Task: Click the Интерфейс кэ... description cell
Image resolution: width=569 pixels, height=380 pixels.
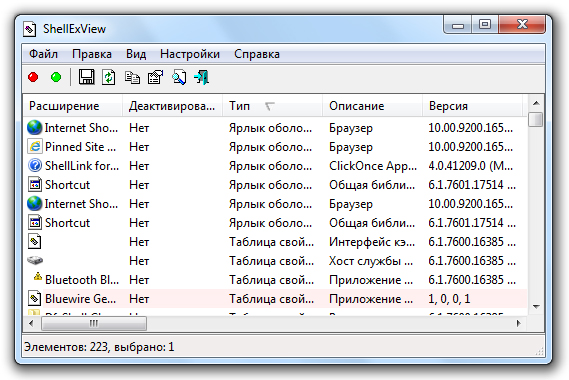Action: [372, 242]
